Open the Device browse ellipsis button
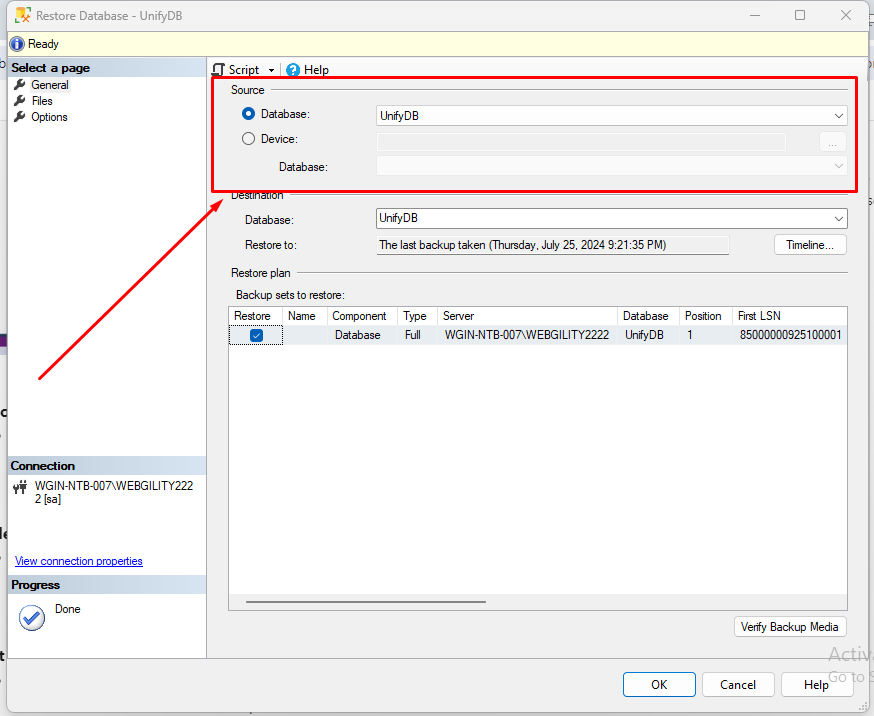The width and height of the screenshot is (874, 716). 832,141
